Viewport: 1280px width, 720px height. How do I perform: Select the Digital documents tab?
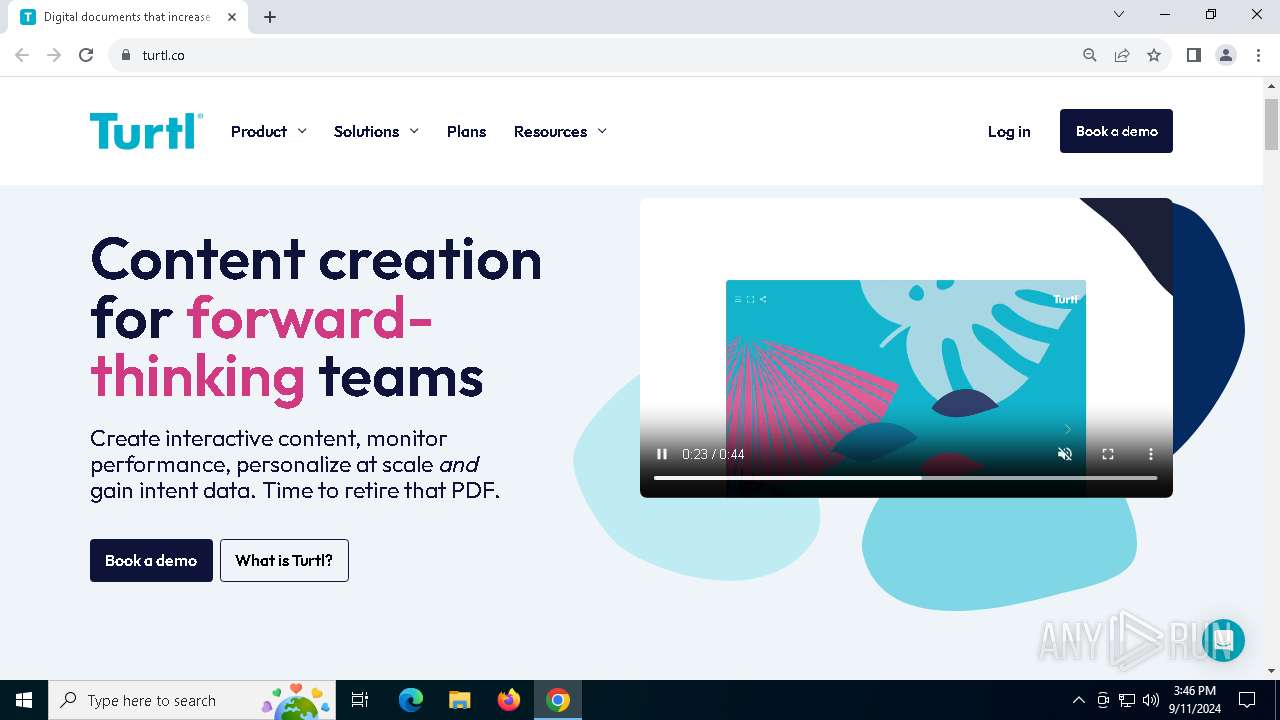129,17
